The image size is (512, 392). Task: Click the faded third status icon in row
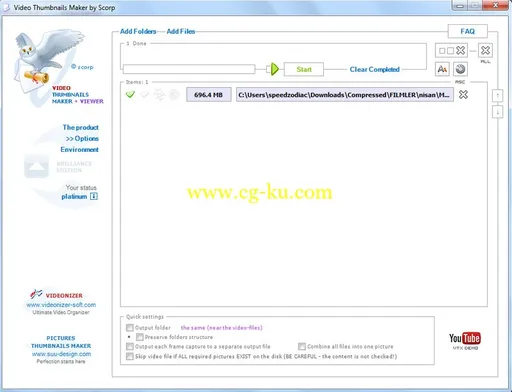[x=159, y=95]
